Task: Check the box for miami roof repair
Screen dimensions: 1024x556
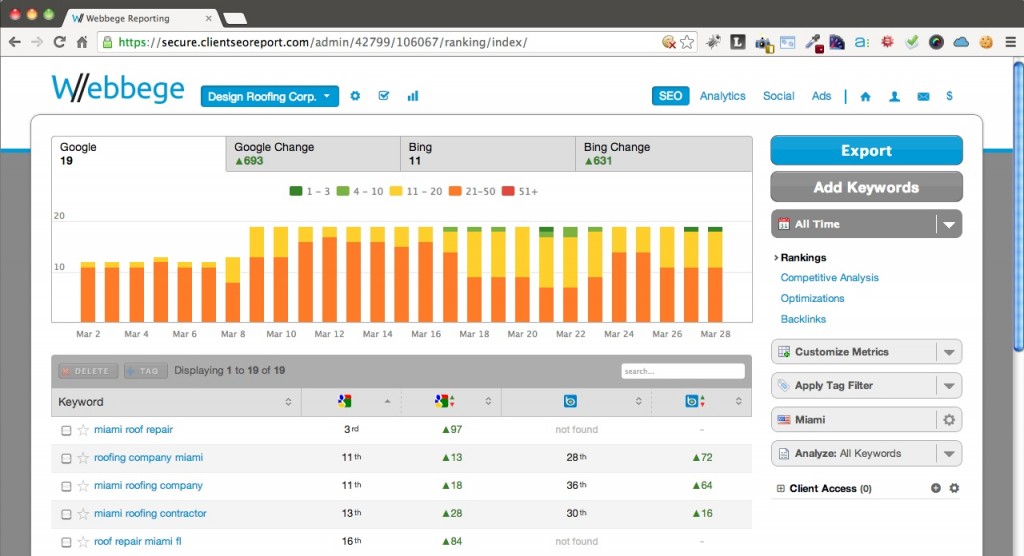Action: click(66, 431)
